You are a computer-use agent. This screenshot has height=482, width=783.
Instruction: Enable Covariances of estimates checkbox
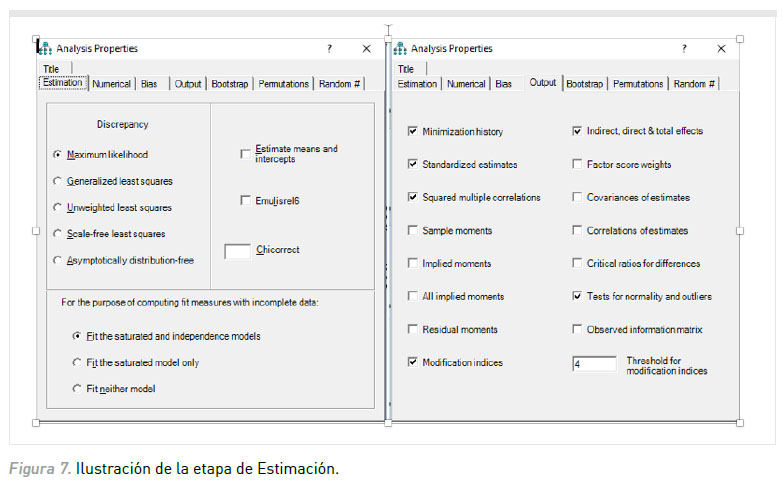pos(577,197)
